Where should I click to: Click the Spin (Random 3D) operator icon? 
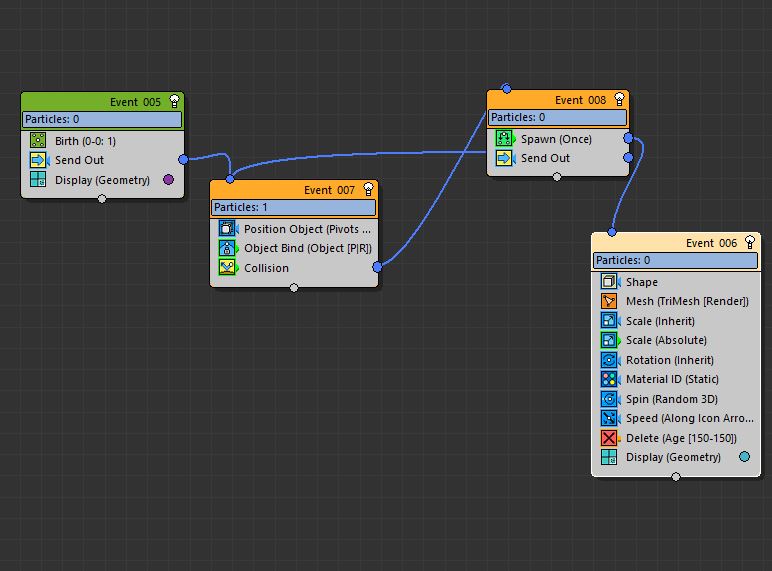(x=609, y=399)
